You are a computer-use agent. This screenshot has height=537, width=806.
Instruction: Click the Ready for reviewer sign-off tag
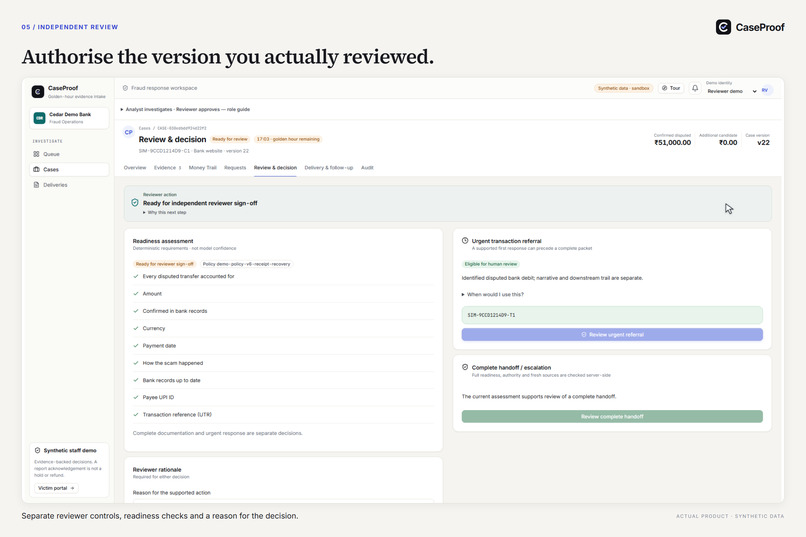coord(164,264)
